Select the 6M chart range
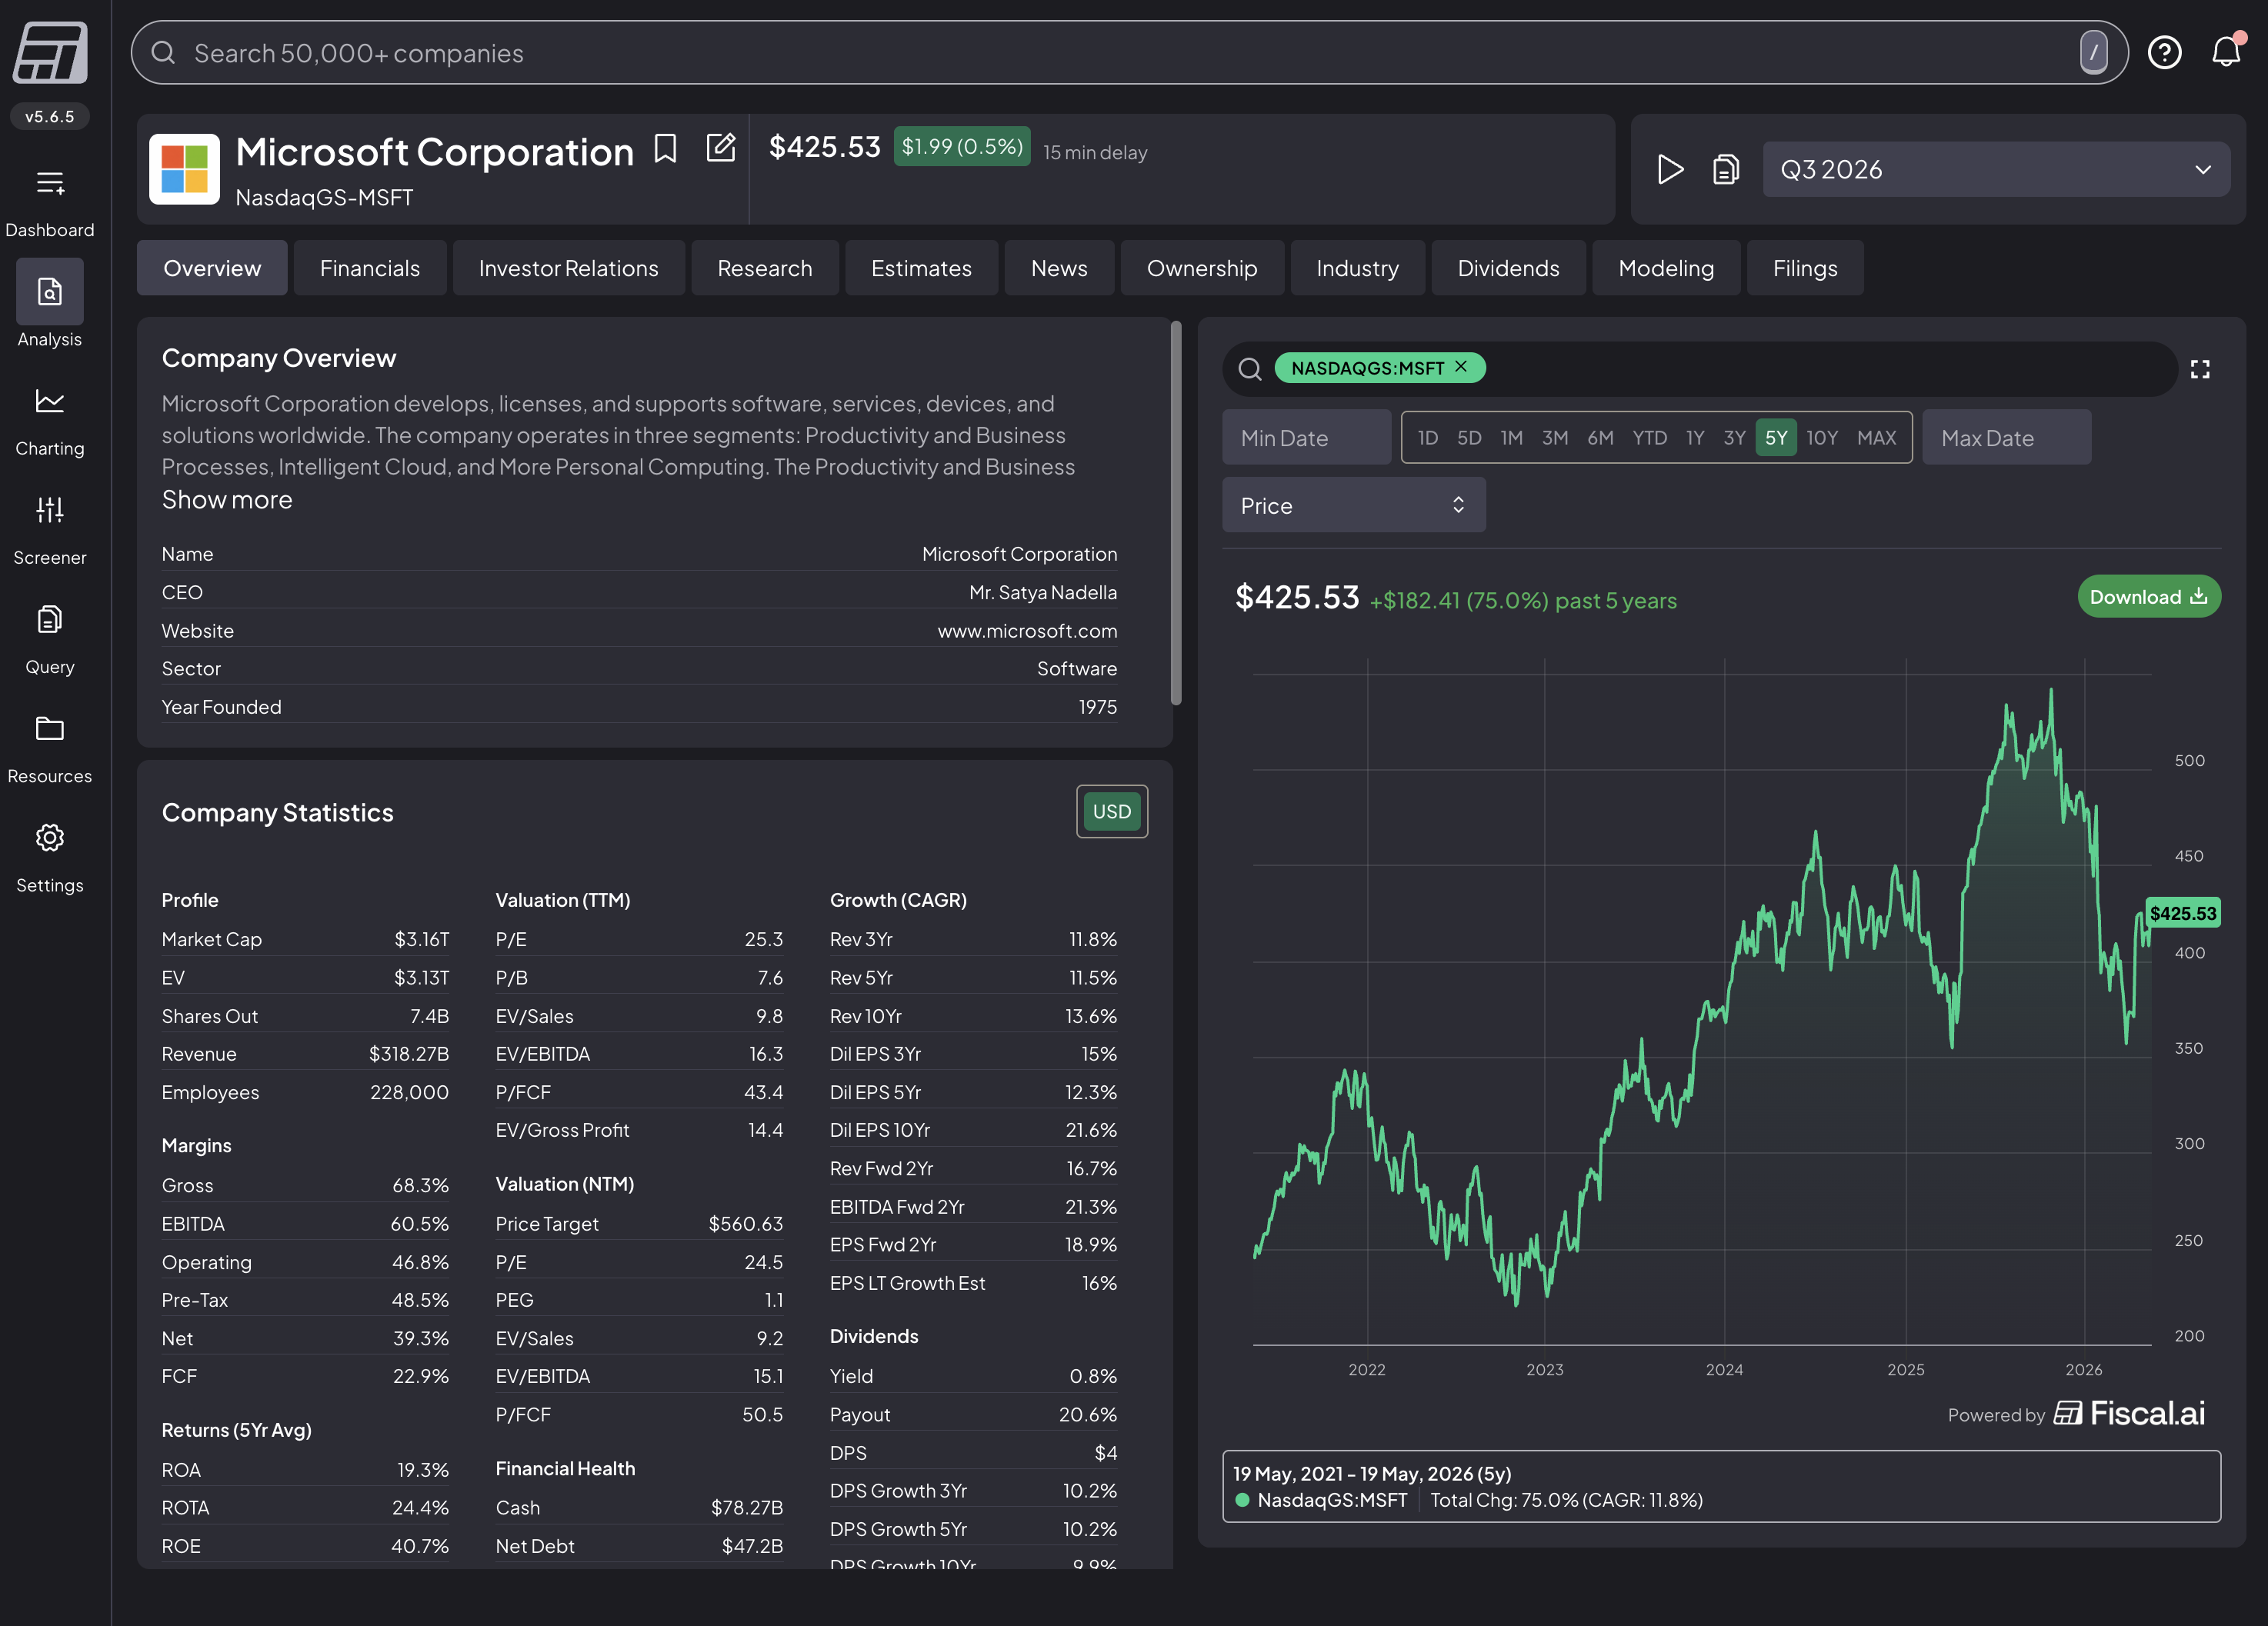The height and width of the screenshot is (1626, 2268). point(1600,437)
